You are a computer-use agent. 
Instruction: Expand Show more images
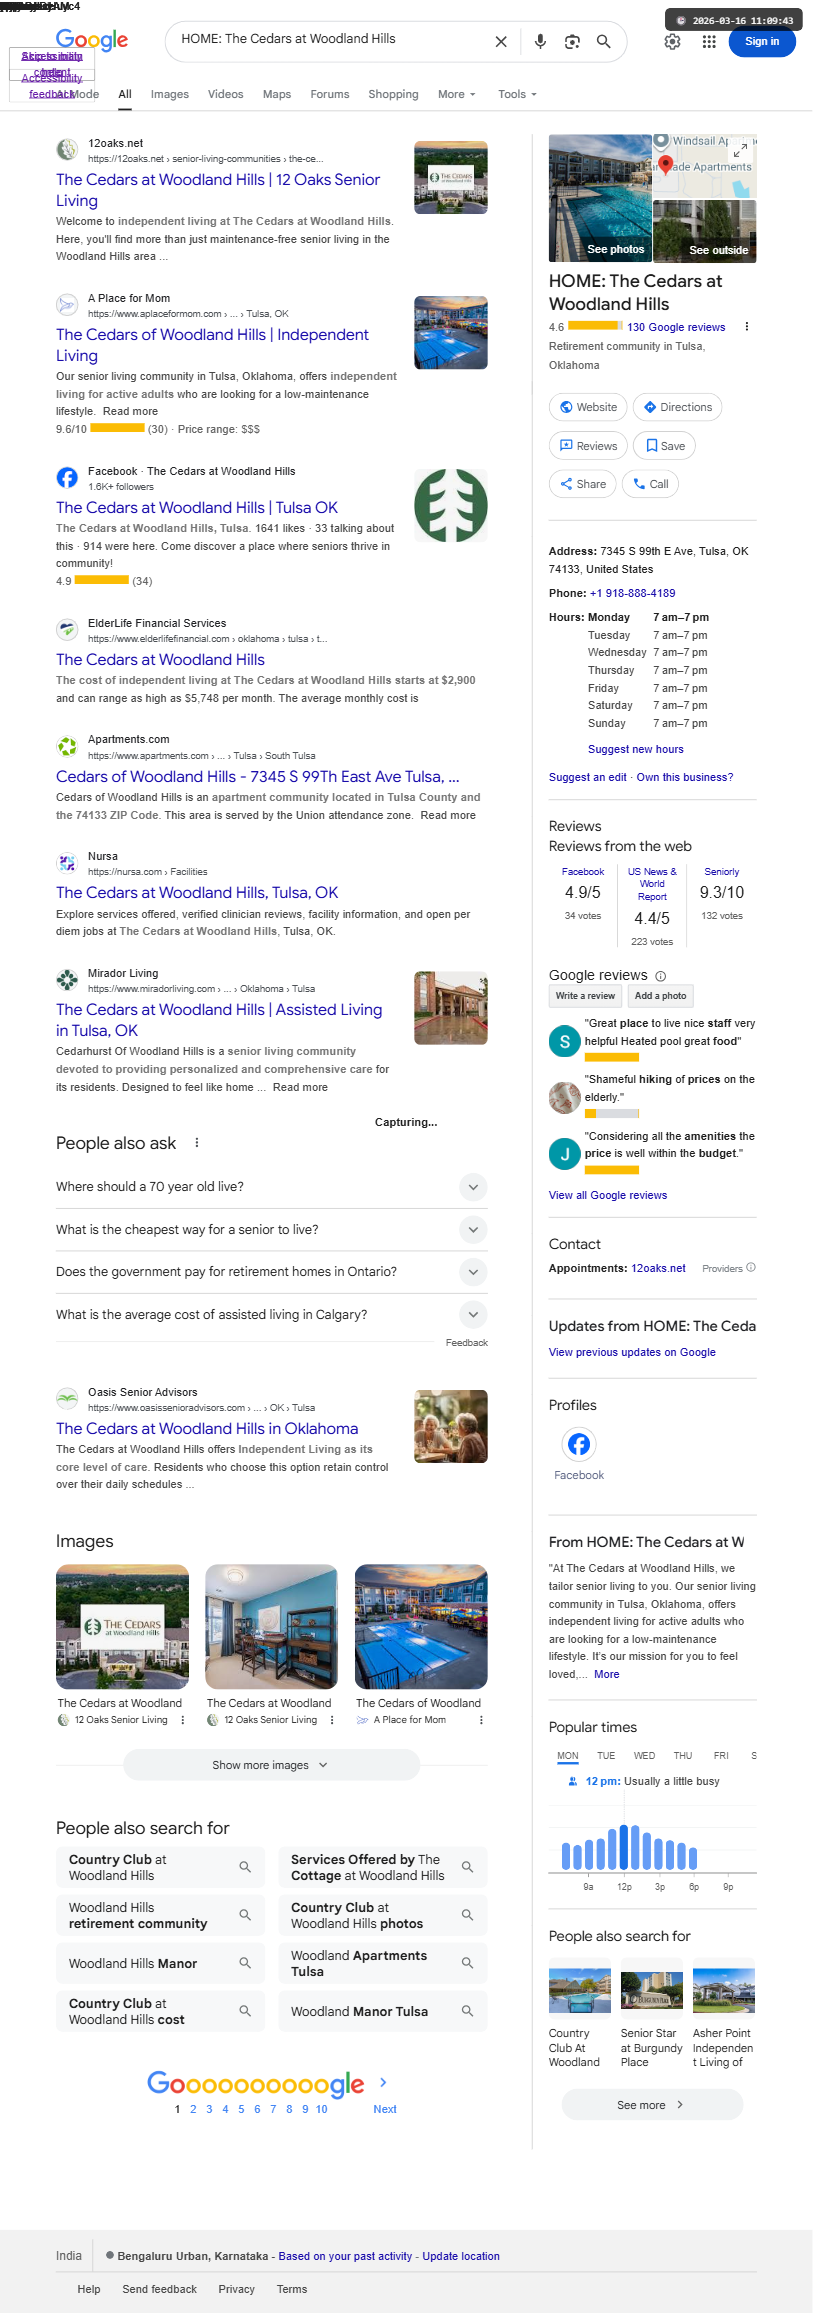271,1765
